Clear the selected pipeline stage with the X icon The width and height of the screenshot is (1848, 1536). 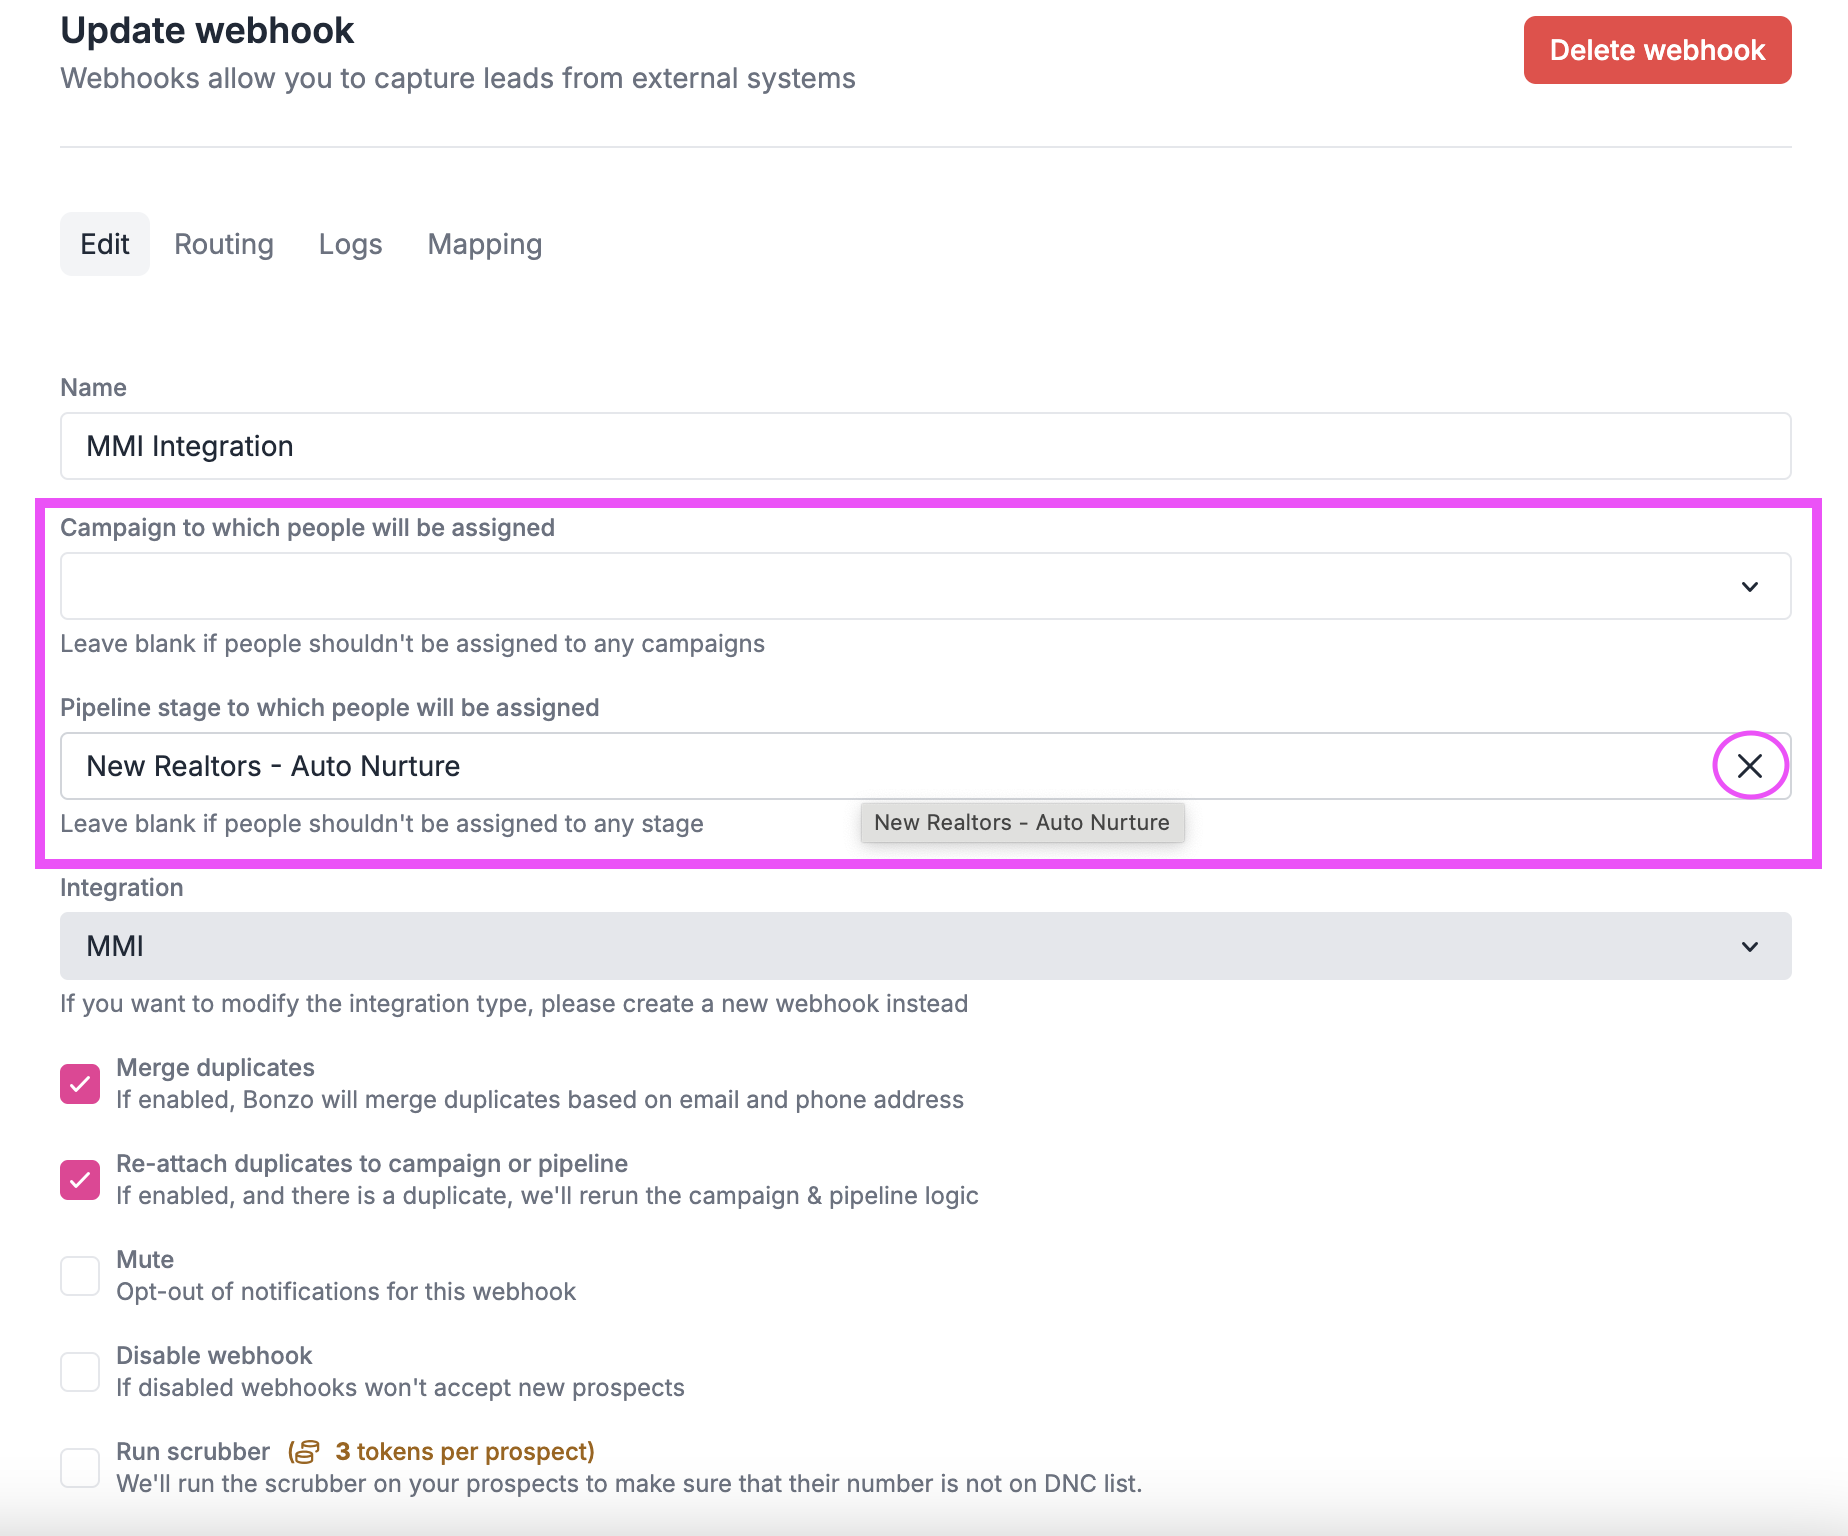click(x=1750, y=766)
